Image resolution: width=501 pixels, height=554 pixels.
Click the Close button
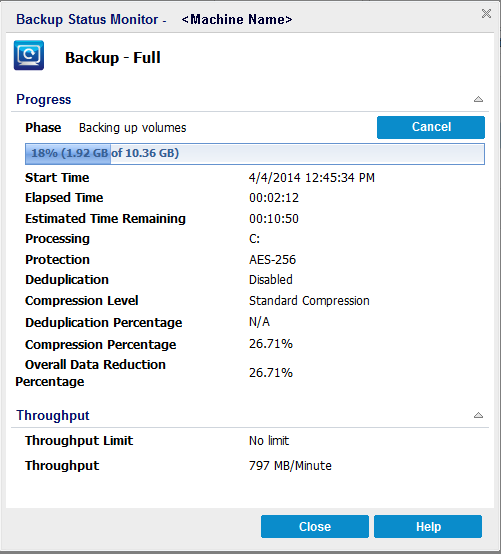tap(315, 526)
